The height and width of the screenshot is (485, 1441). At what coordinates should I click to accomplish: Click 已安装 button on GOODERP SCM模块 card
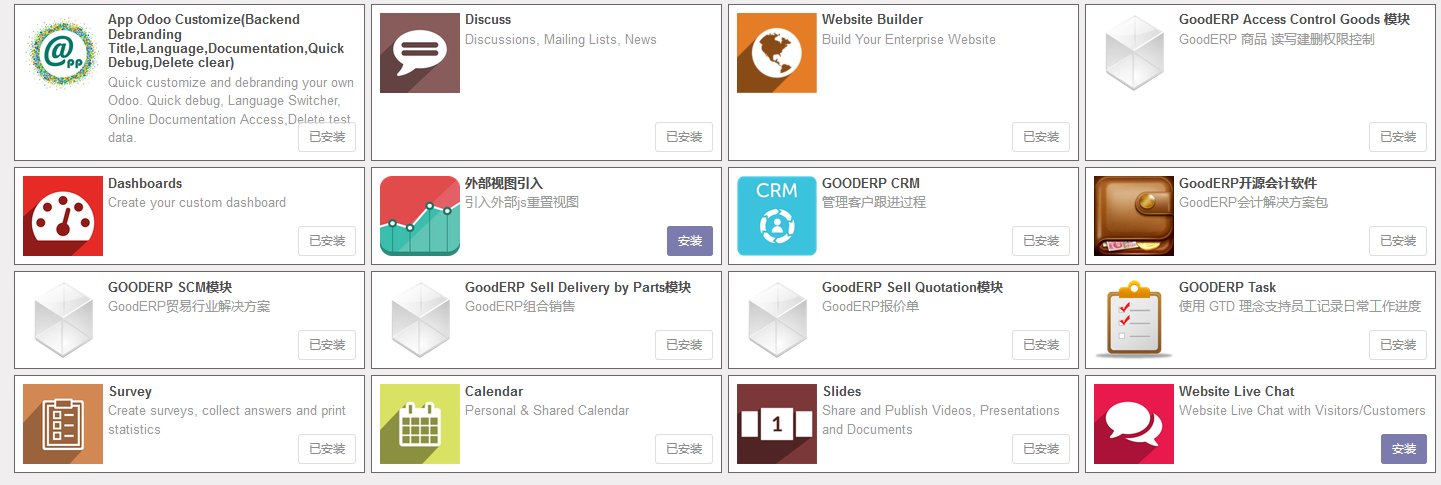coord(327,345)
